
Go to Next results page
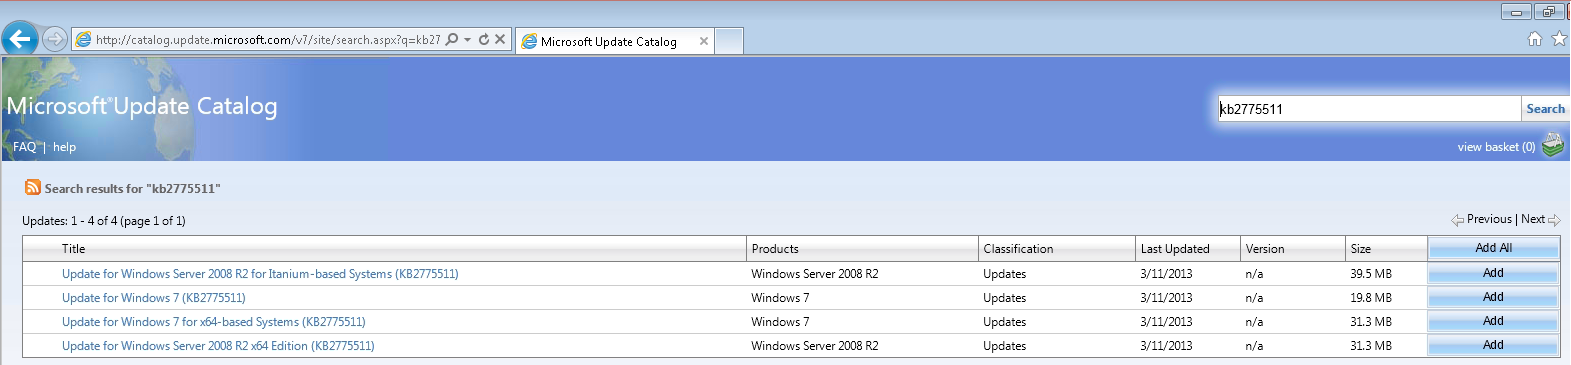point(1540,219)
